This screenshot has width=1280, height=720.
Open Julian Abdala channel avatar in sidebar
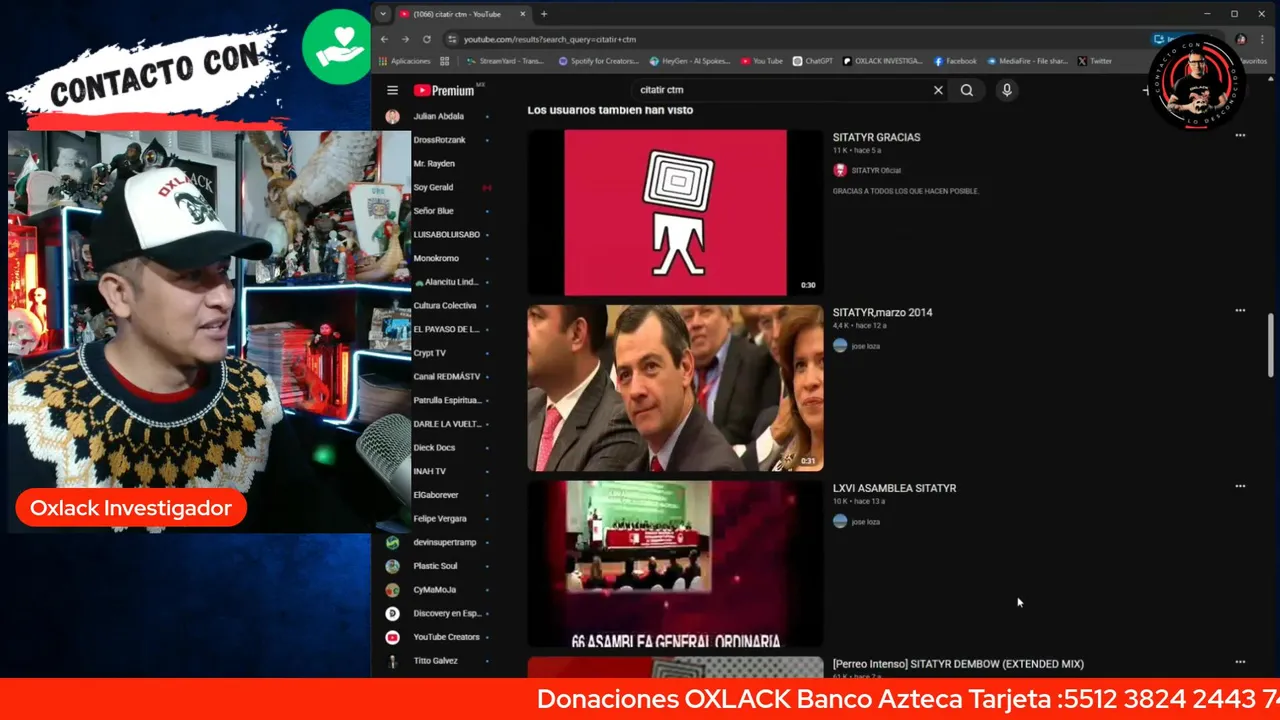tap(392, 116)
